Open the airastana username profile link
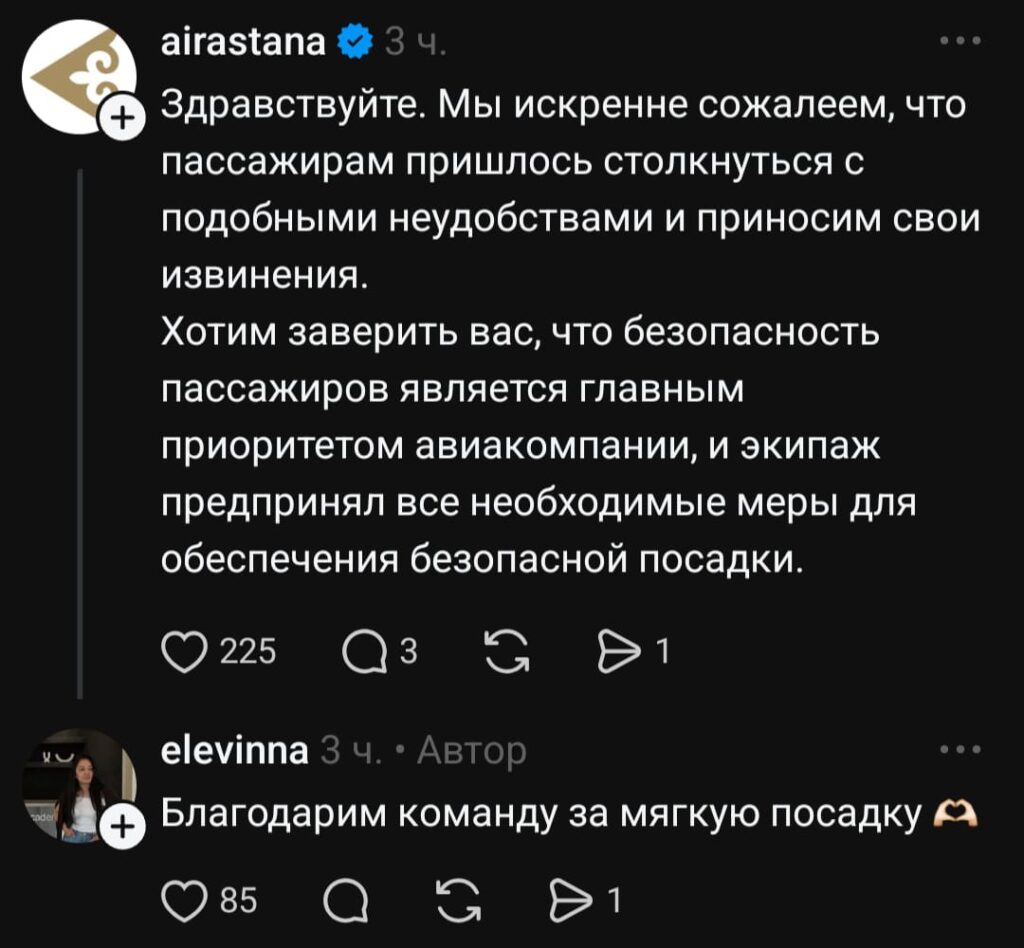 click(x=243, y=43)
